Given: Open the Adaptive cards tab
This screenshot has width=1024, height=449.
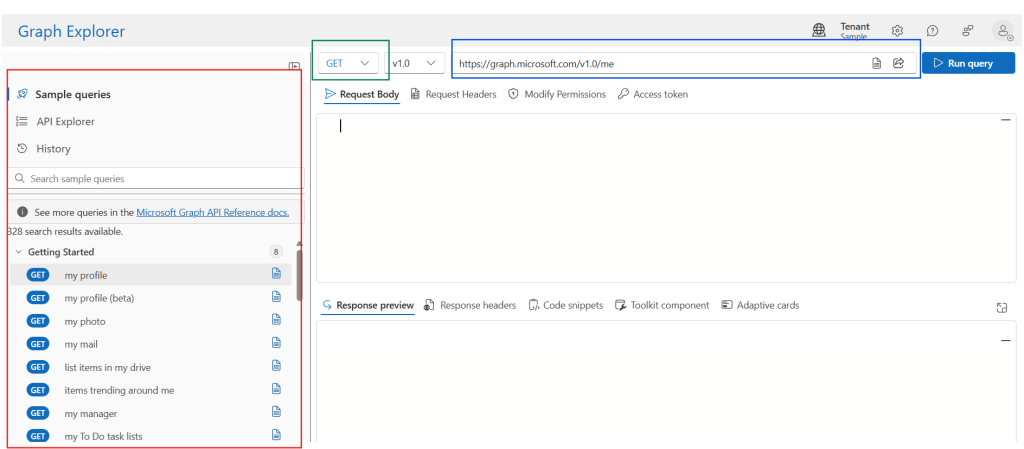Looking at the screenshot, I should click(x=760, y=305).
